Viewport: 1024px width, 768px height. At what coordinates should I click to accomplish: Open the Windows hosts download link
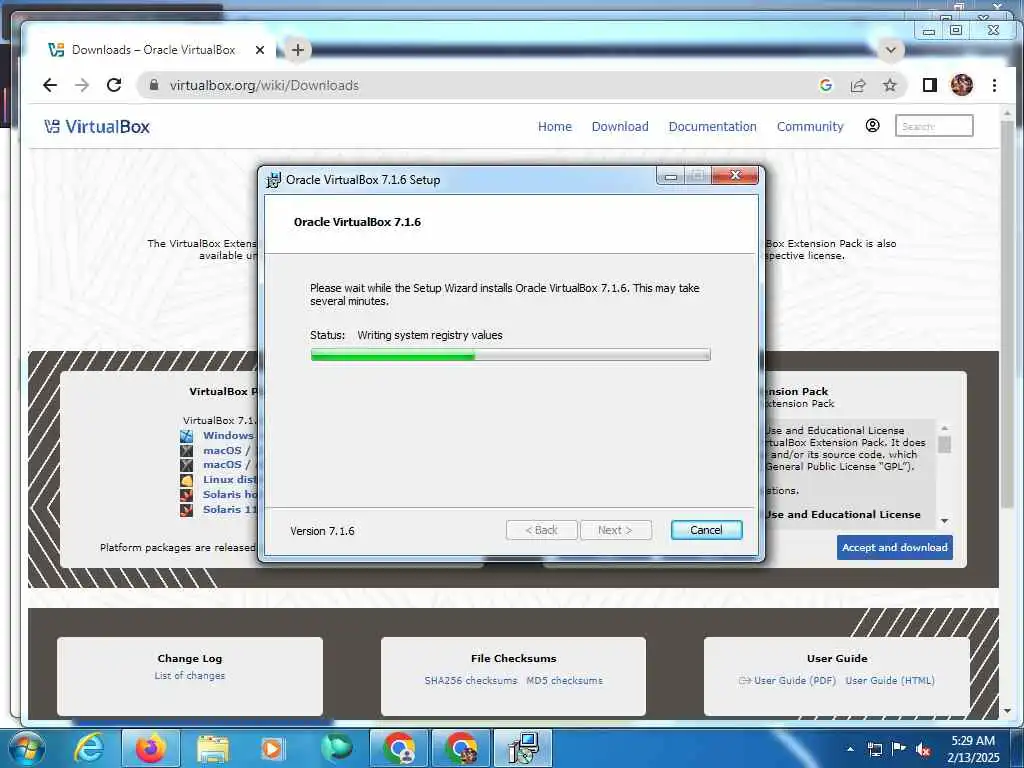(228, 435)
